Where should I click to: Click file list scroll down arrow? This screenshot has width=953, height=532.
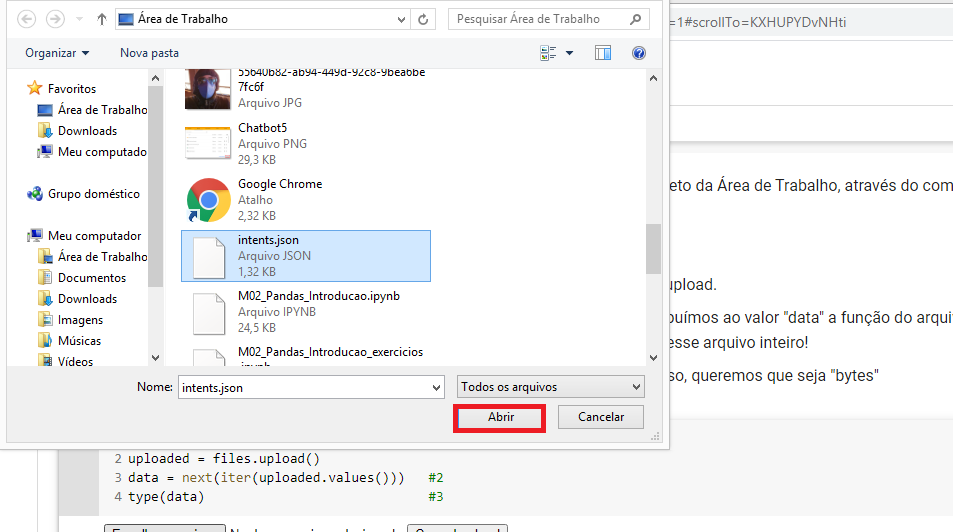(x=653, y=358)
